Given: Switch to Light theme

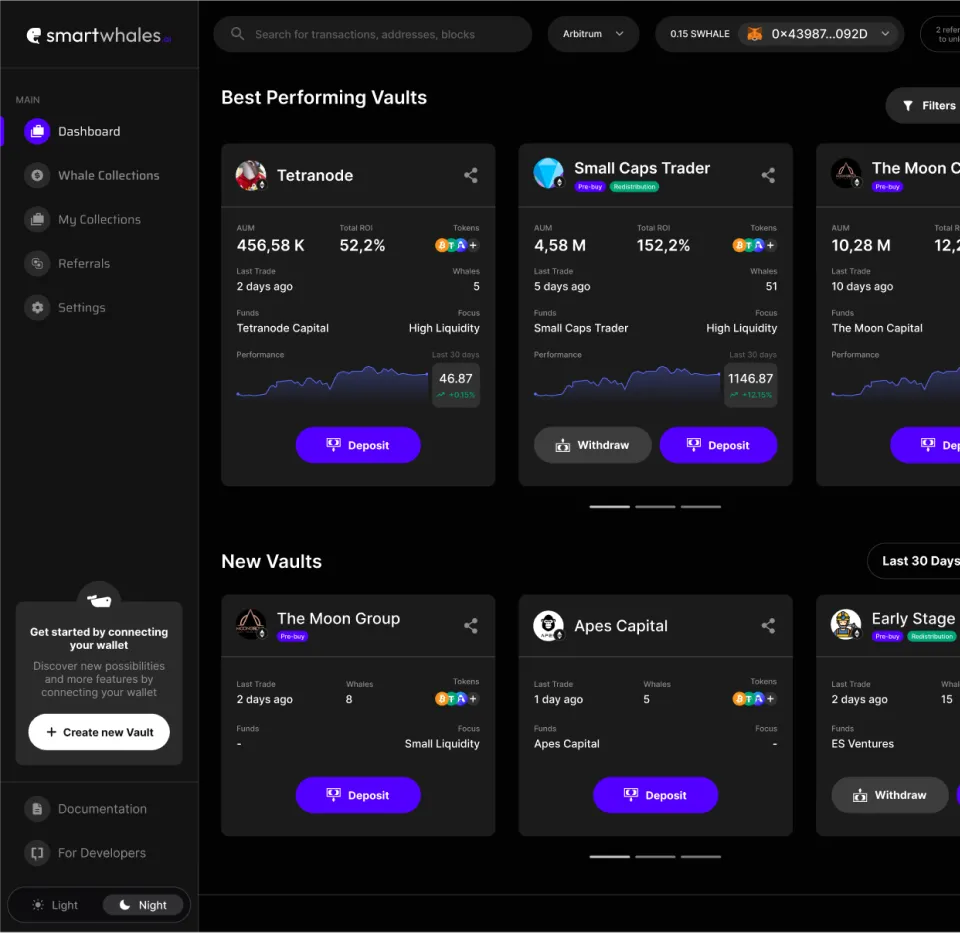Looking at the screenshot, I should point(56,905).
